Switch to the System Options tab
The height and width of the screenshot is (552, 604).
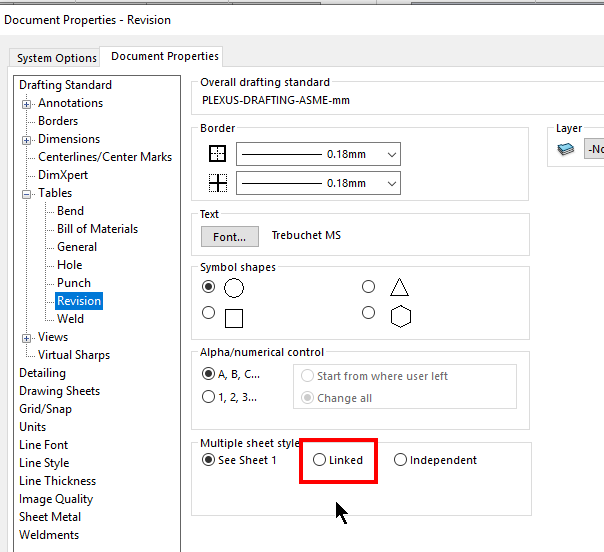pos(56,58)
